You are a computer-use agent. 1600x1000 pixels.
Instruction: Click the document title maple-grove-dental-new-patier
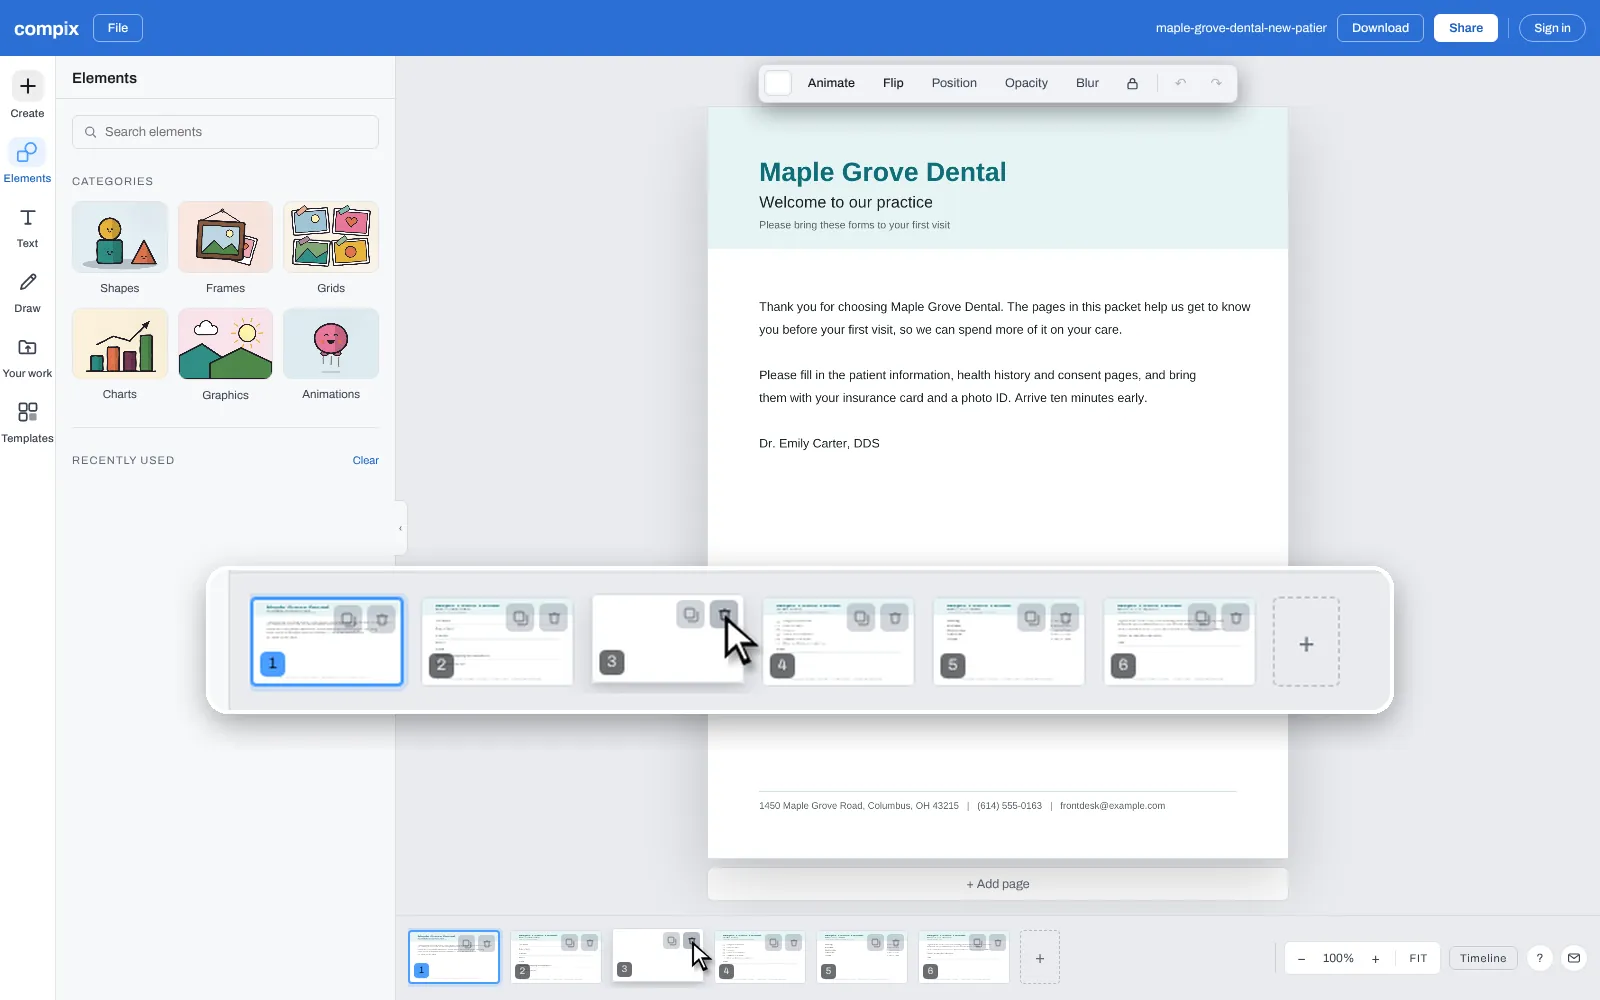[x=1241, y=28]
